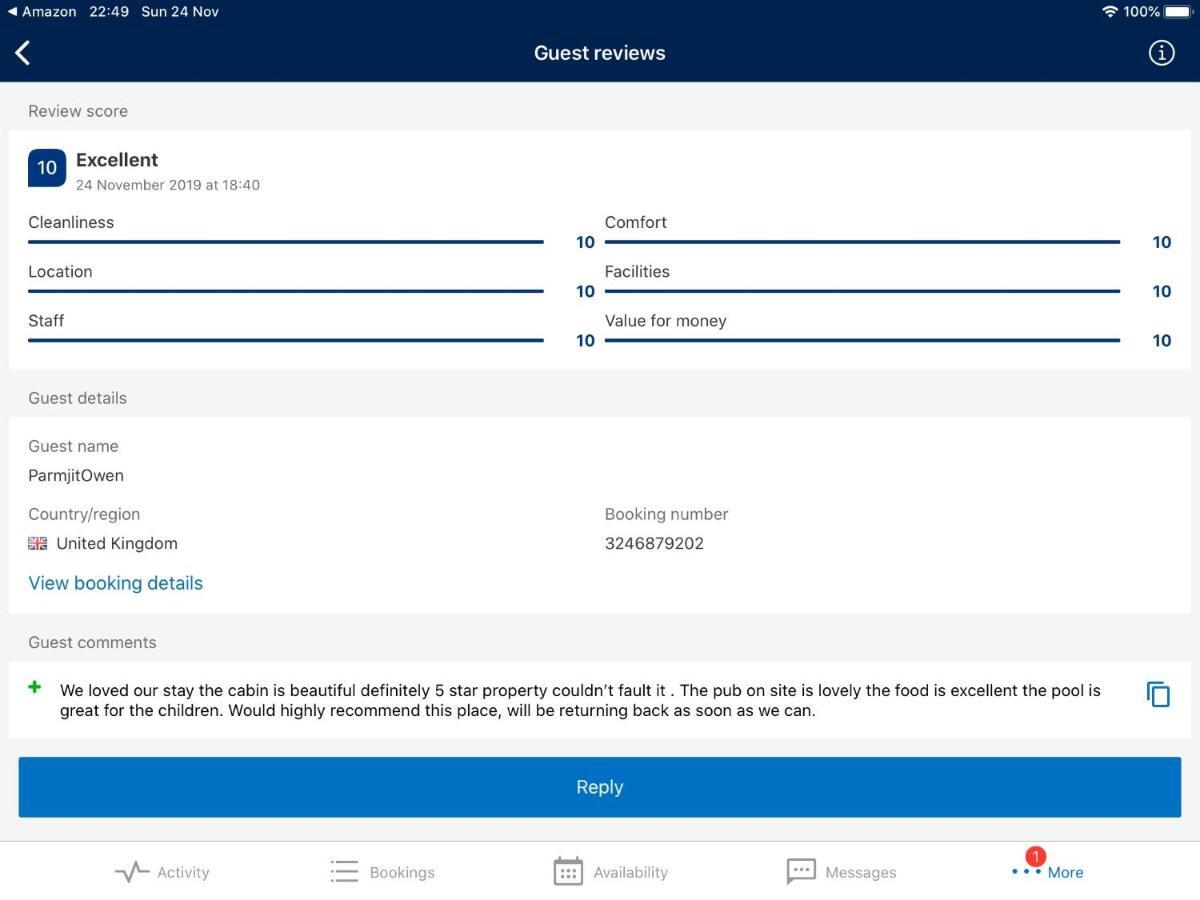Tap the Booking number label

tap(666, 514)
